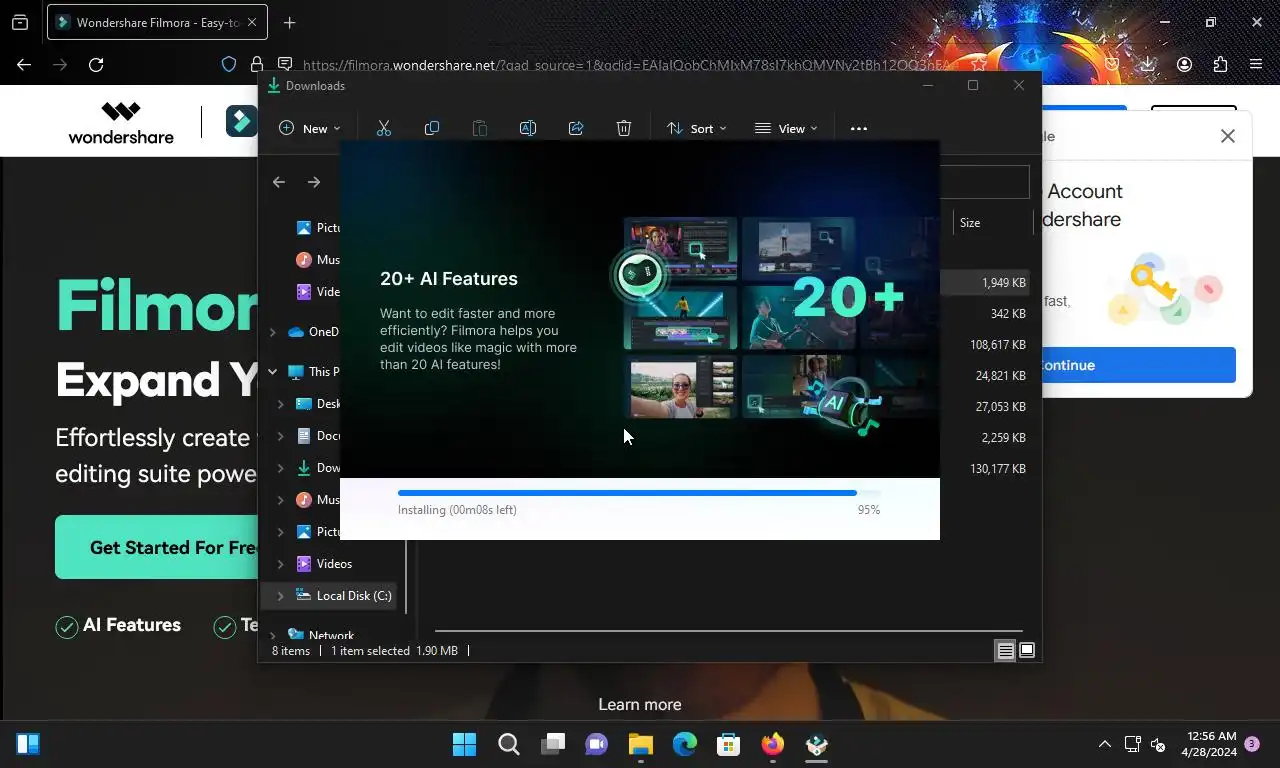
Task: Expand the Documents tree node chevron
Action: pos(280,436)
